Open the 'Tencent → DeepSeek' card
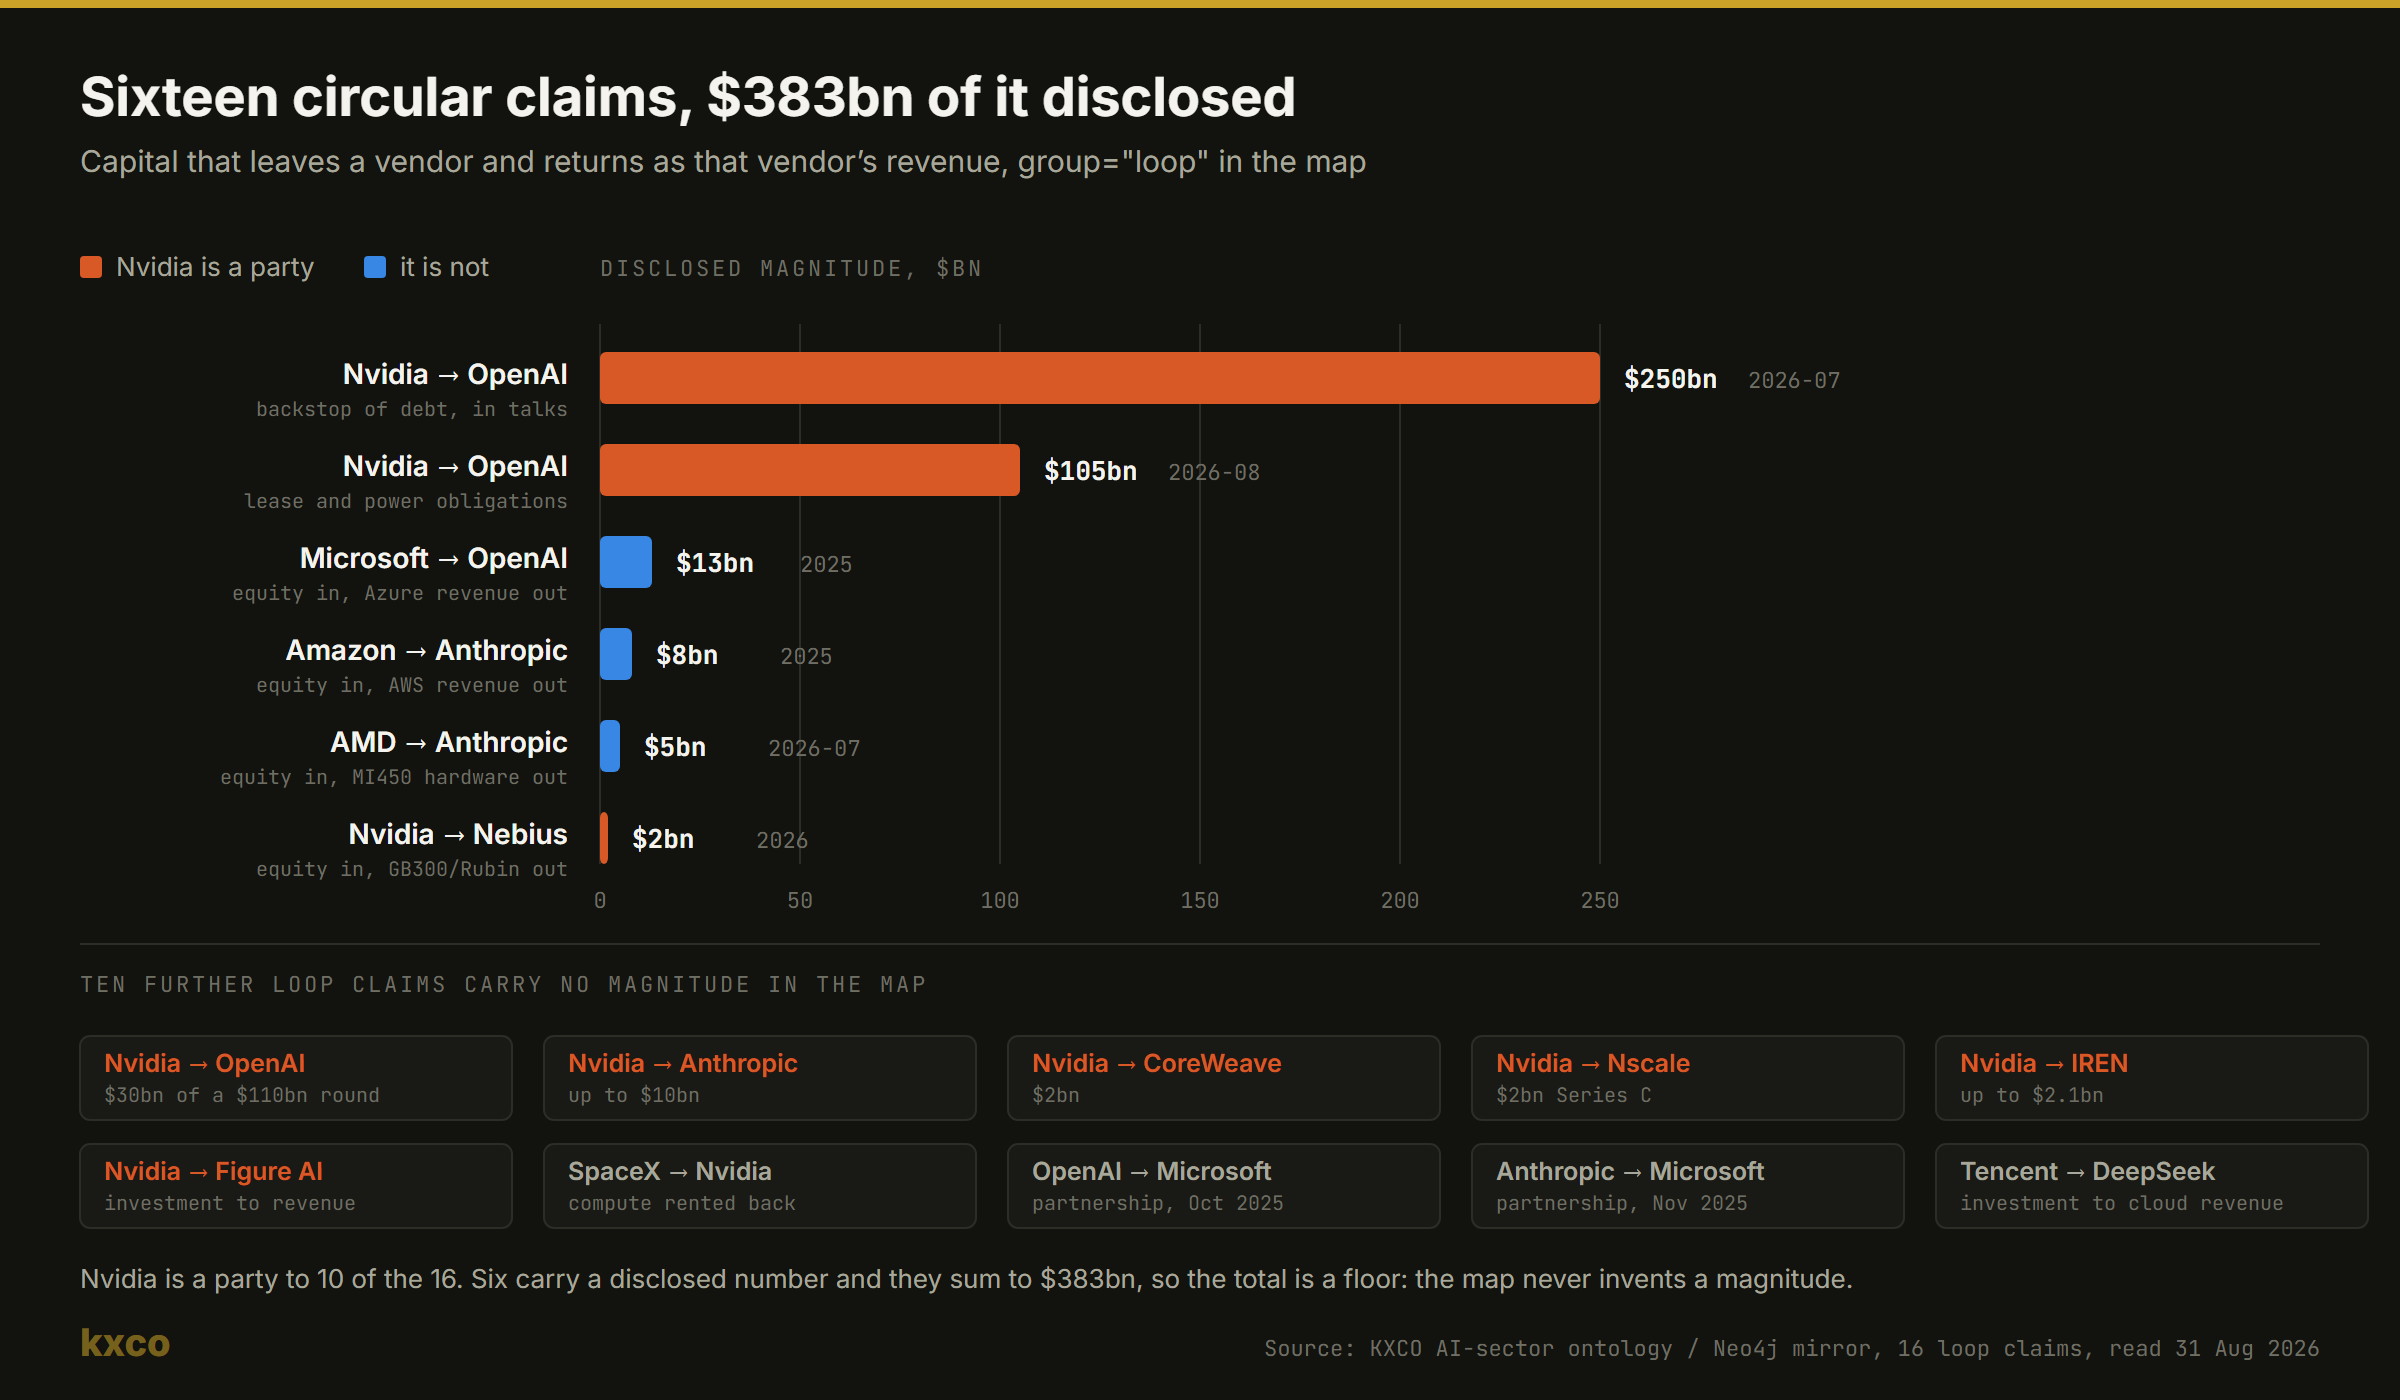This screenshot has width=2400, height=1400. point(2152,1186)
